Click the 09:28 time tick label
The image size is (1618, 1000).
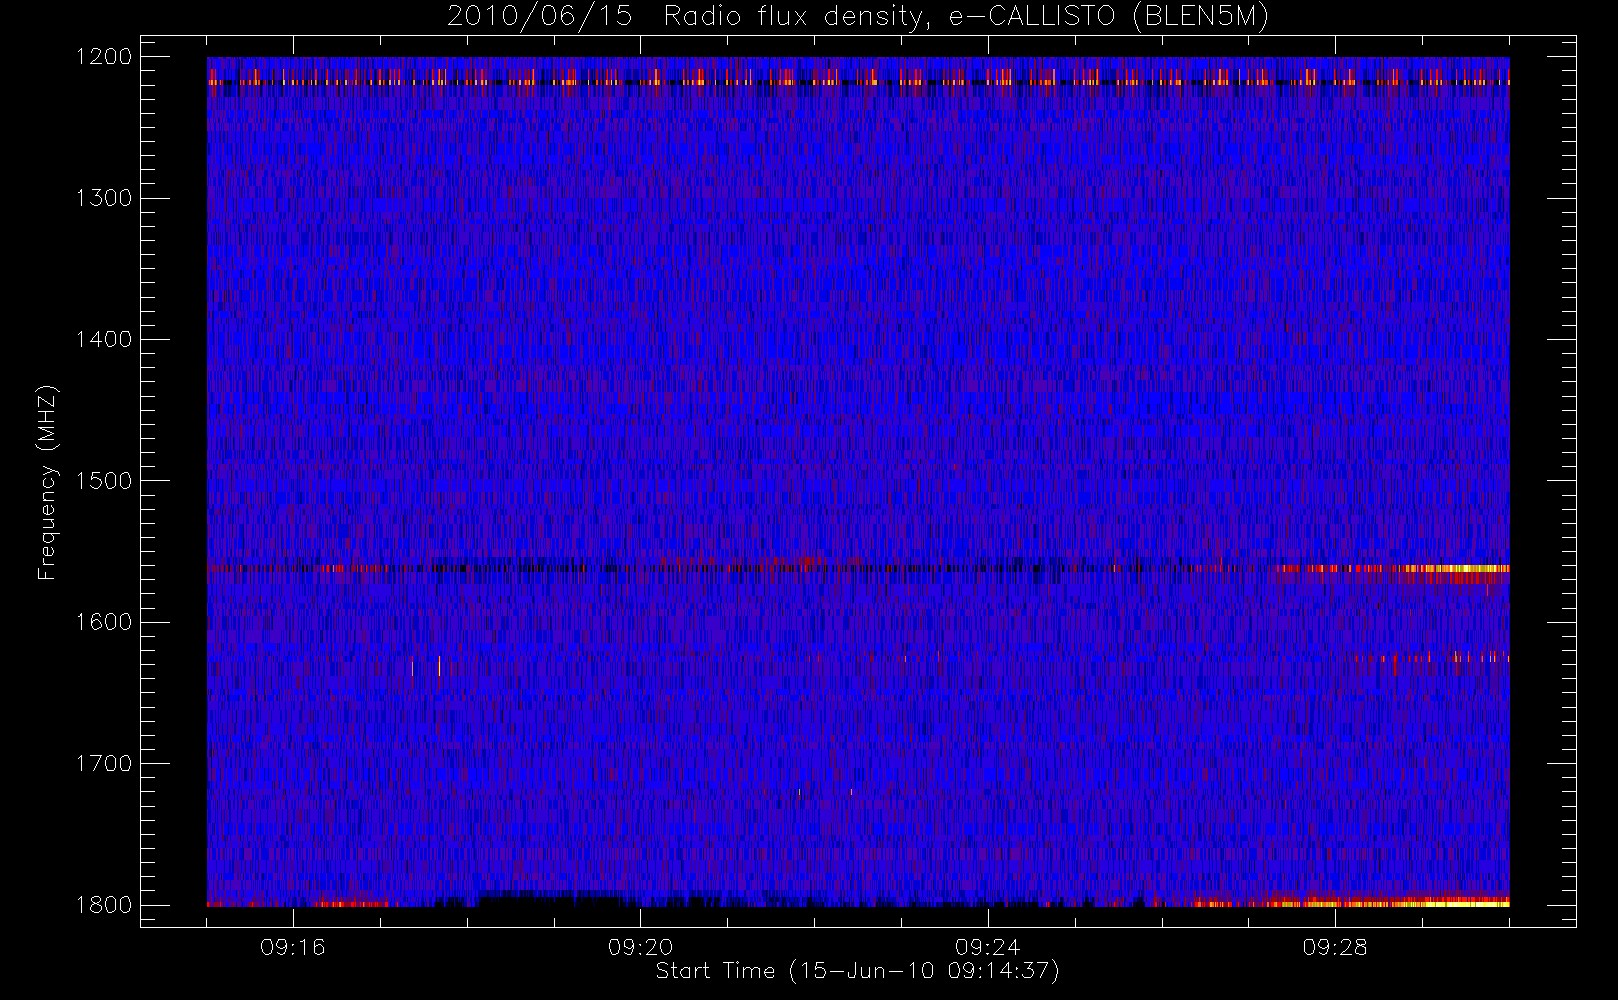(1335, 947)
